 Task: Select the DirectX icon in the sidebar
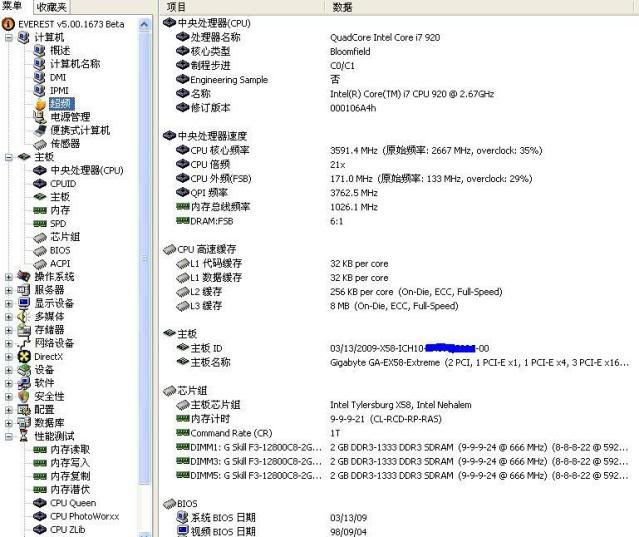point(25,356)
